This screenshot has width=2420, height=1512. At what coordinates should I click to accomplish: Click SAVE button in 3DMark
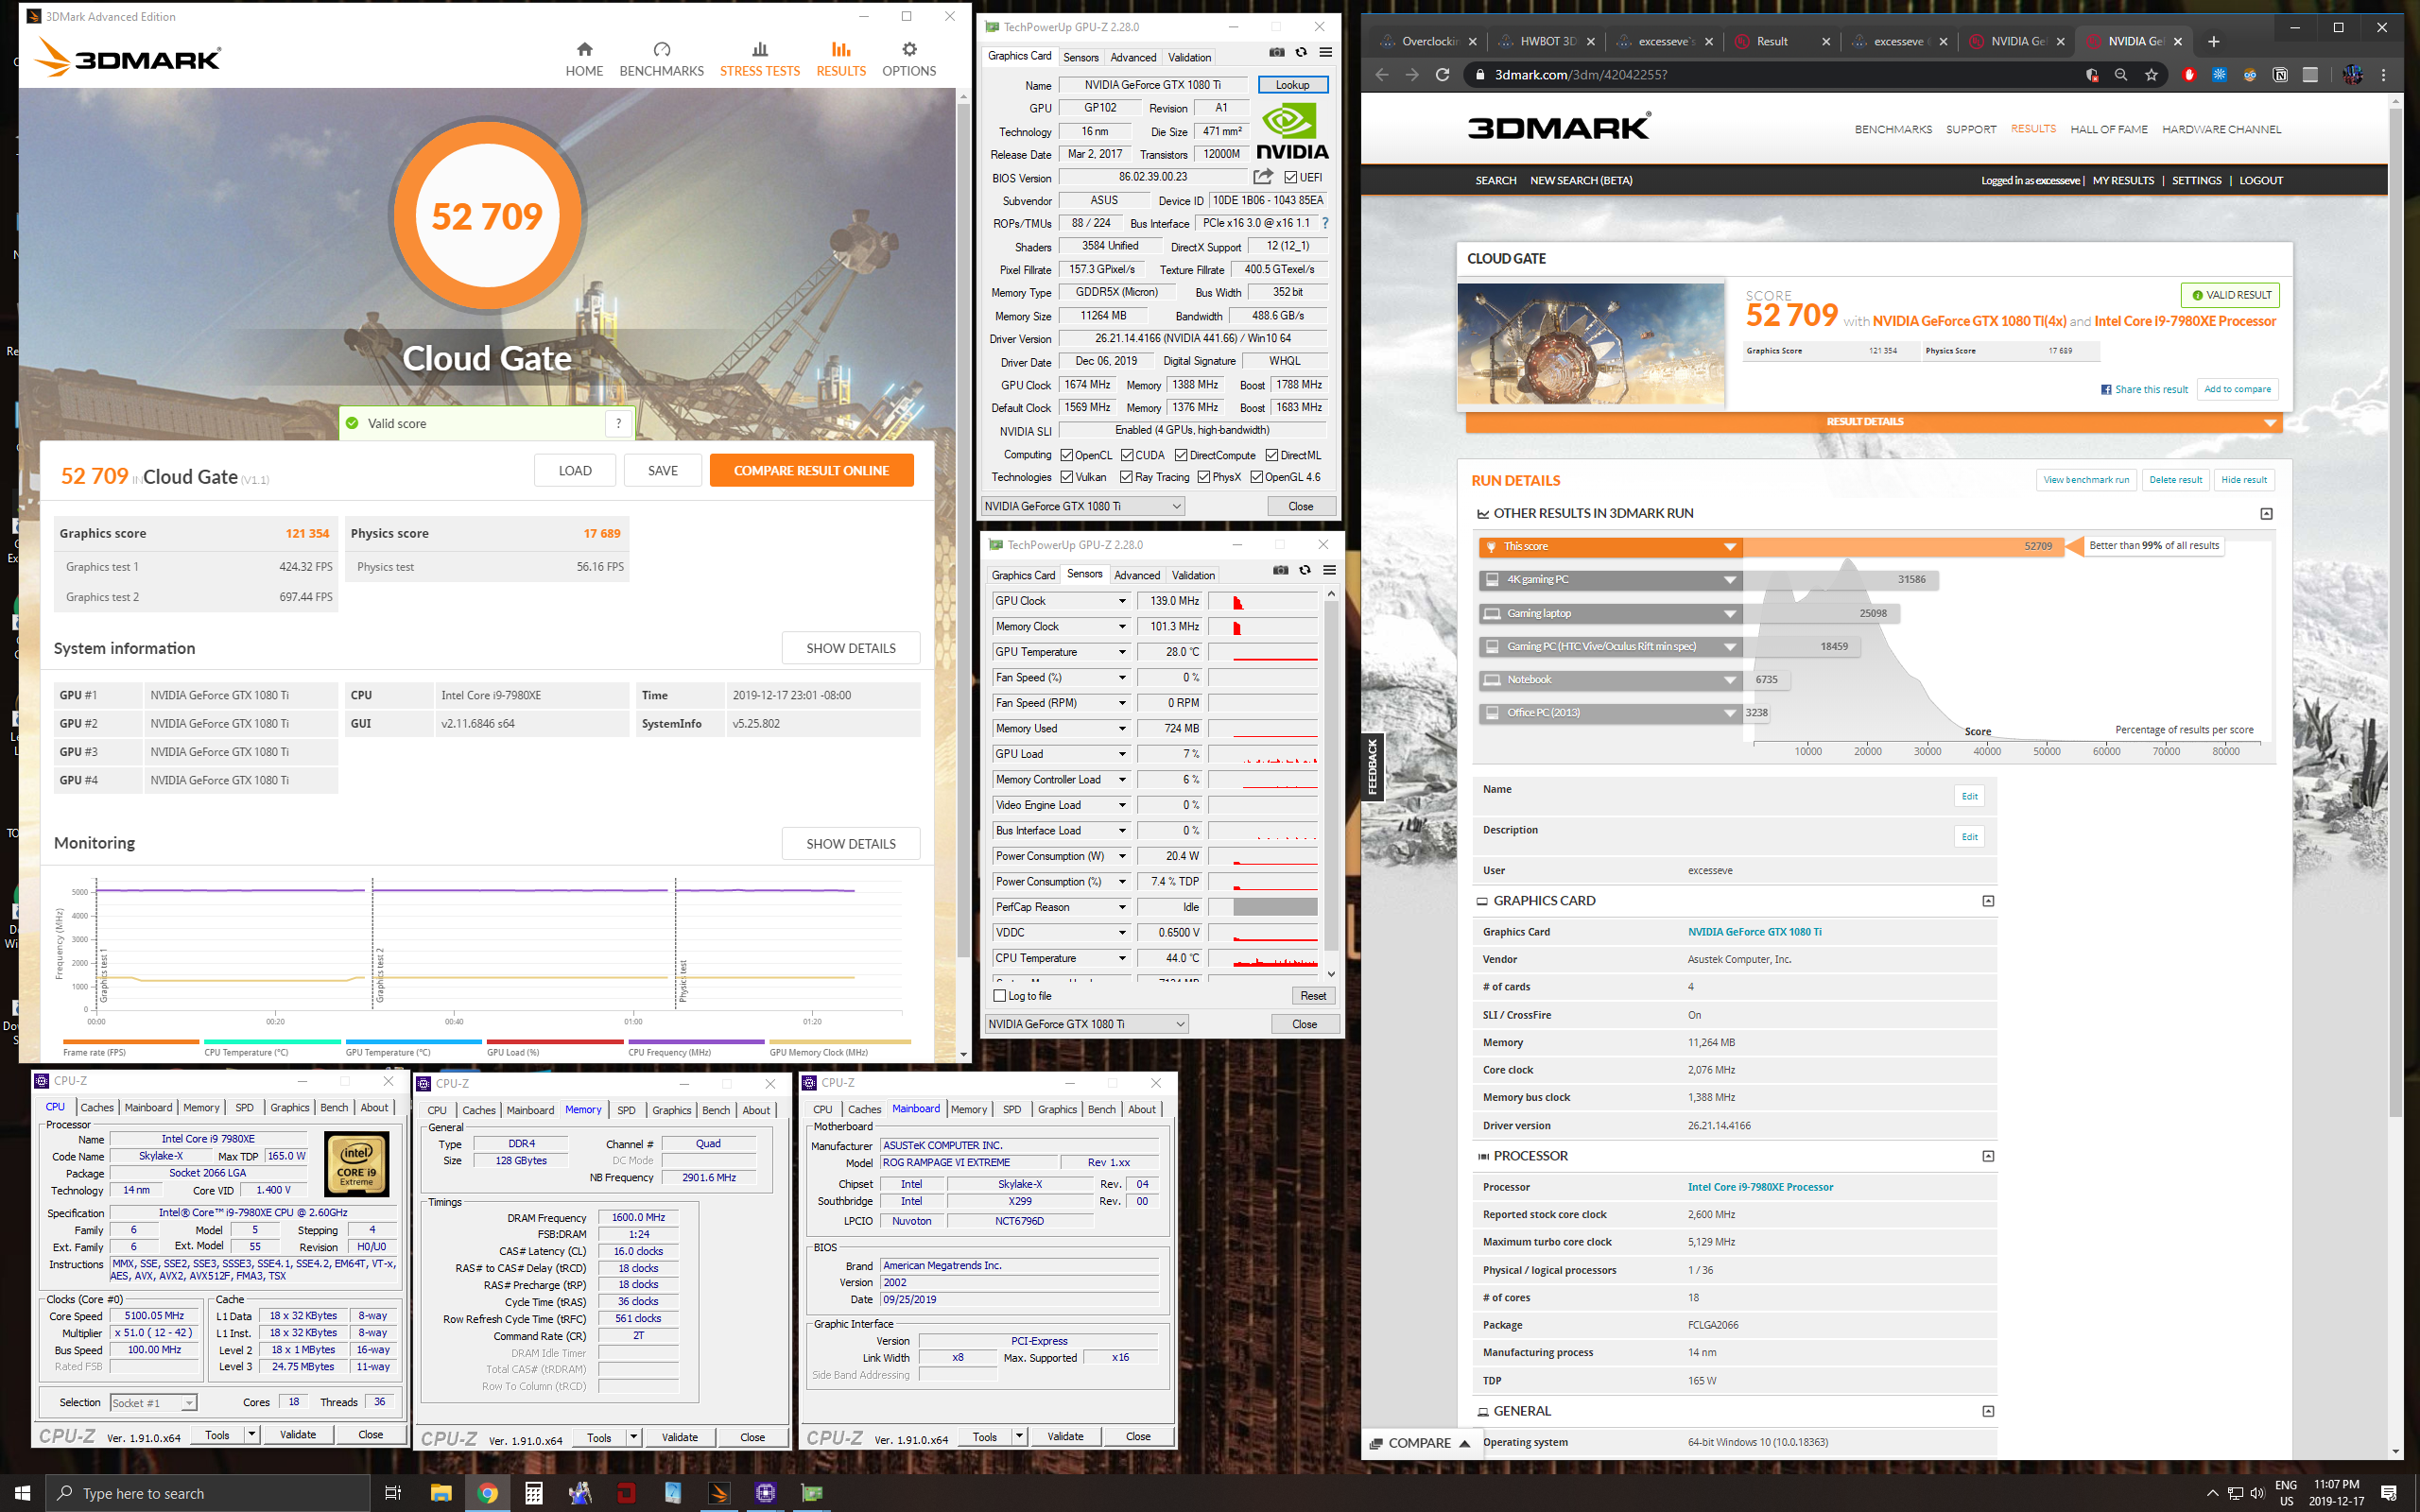pyautogui.click(x=662, y=470)
